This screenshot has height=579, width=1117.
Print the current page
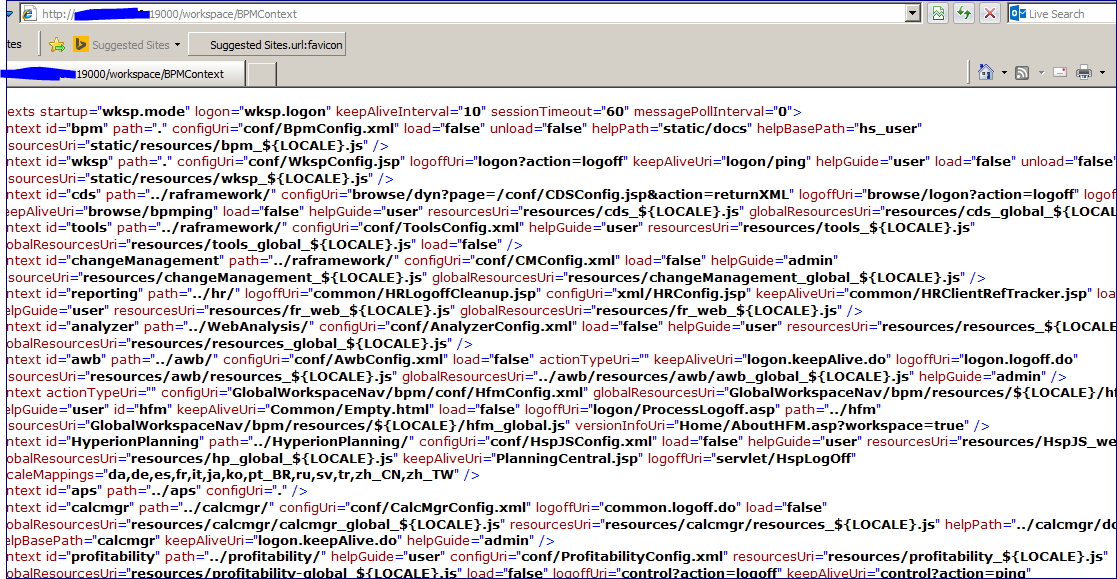point(1083,73)
